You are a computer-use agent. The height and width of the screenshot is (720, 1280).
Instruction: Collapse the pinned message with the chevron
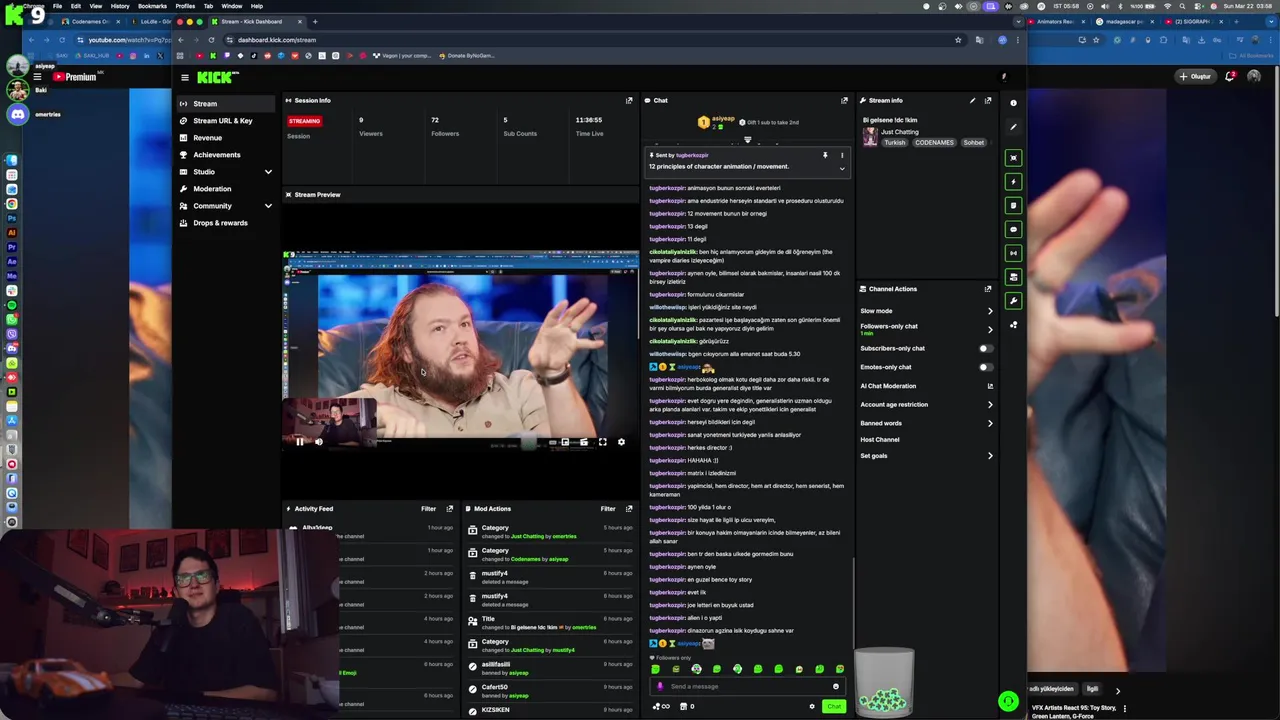pos(842,168)
